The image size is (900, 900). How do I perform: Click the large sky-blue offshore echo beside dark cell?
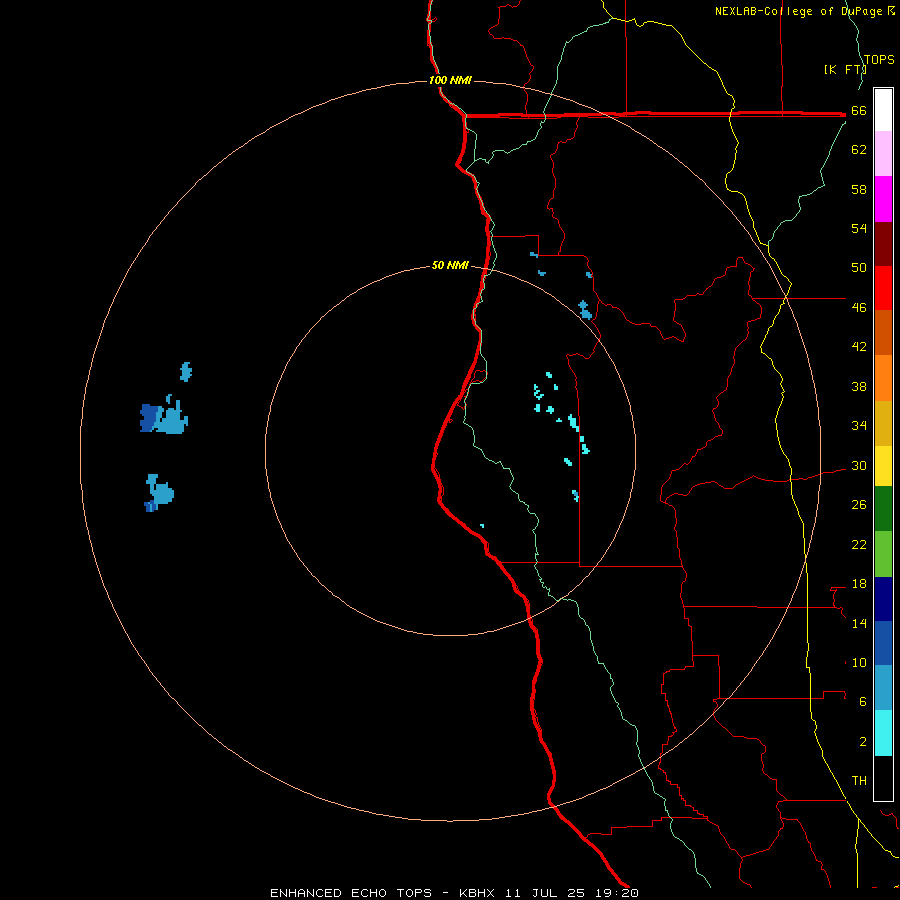[172, 419]
